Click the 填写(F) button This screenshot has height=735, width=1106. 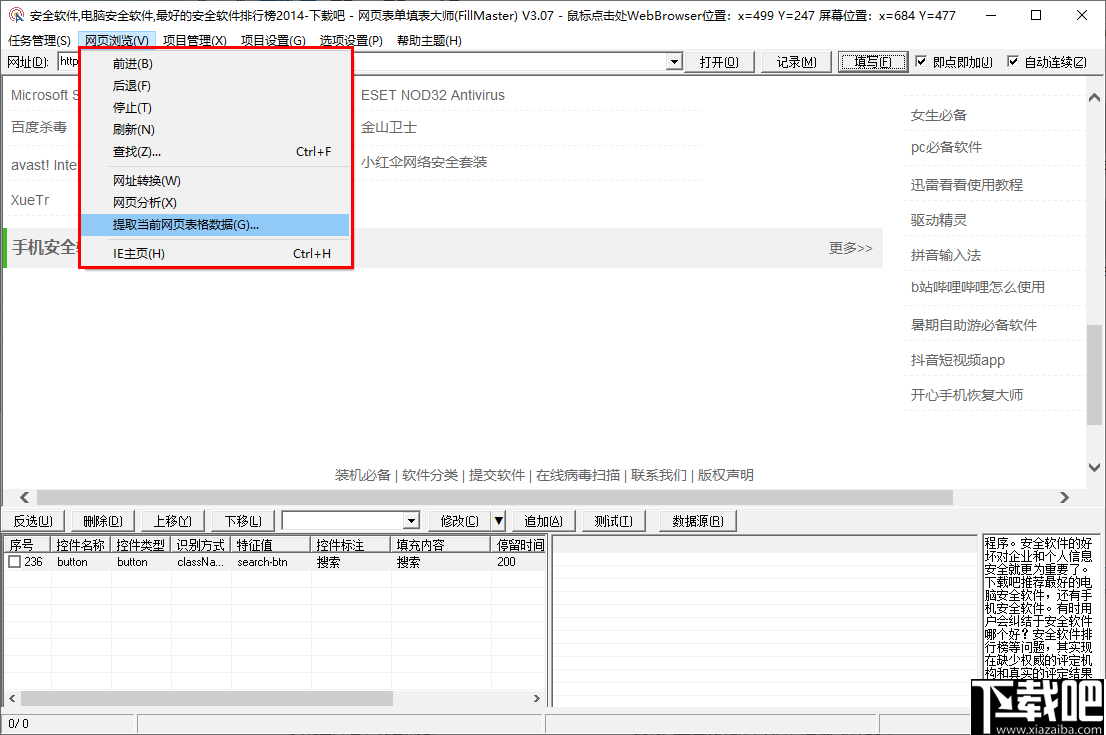[870, 61]
